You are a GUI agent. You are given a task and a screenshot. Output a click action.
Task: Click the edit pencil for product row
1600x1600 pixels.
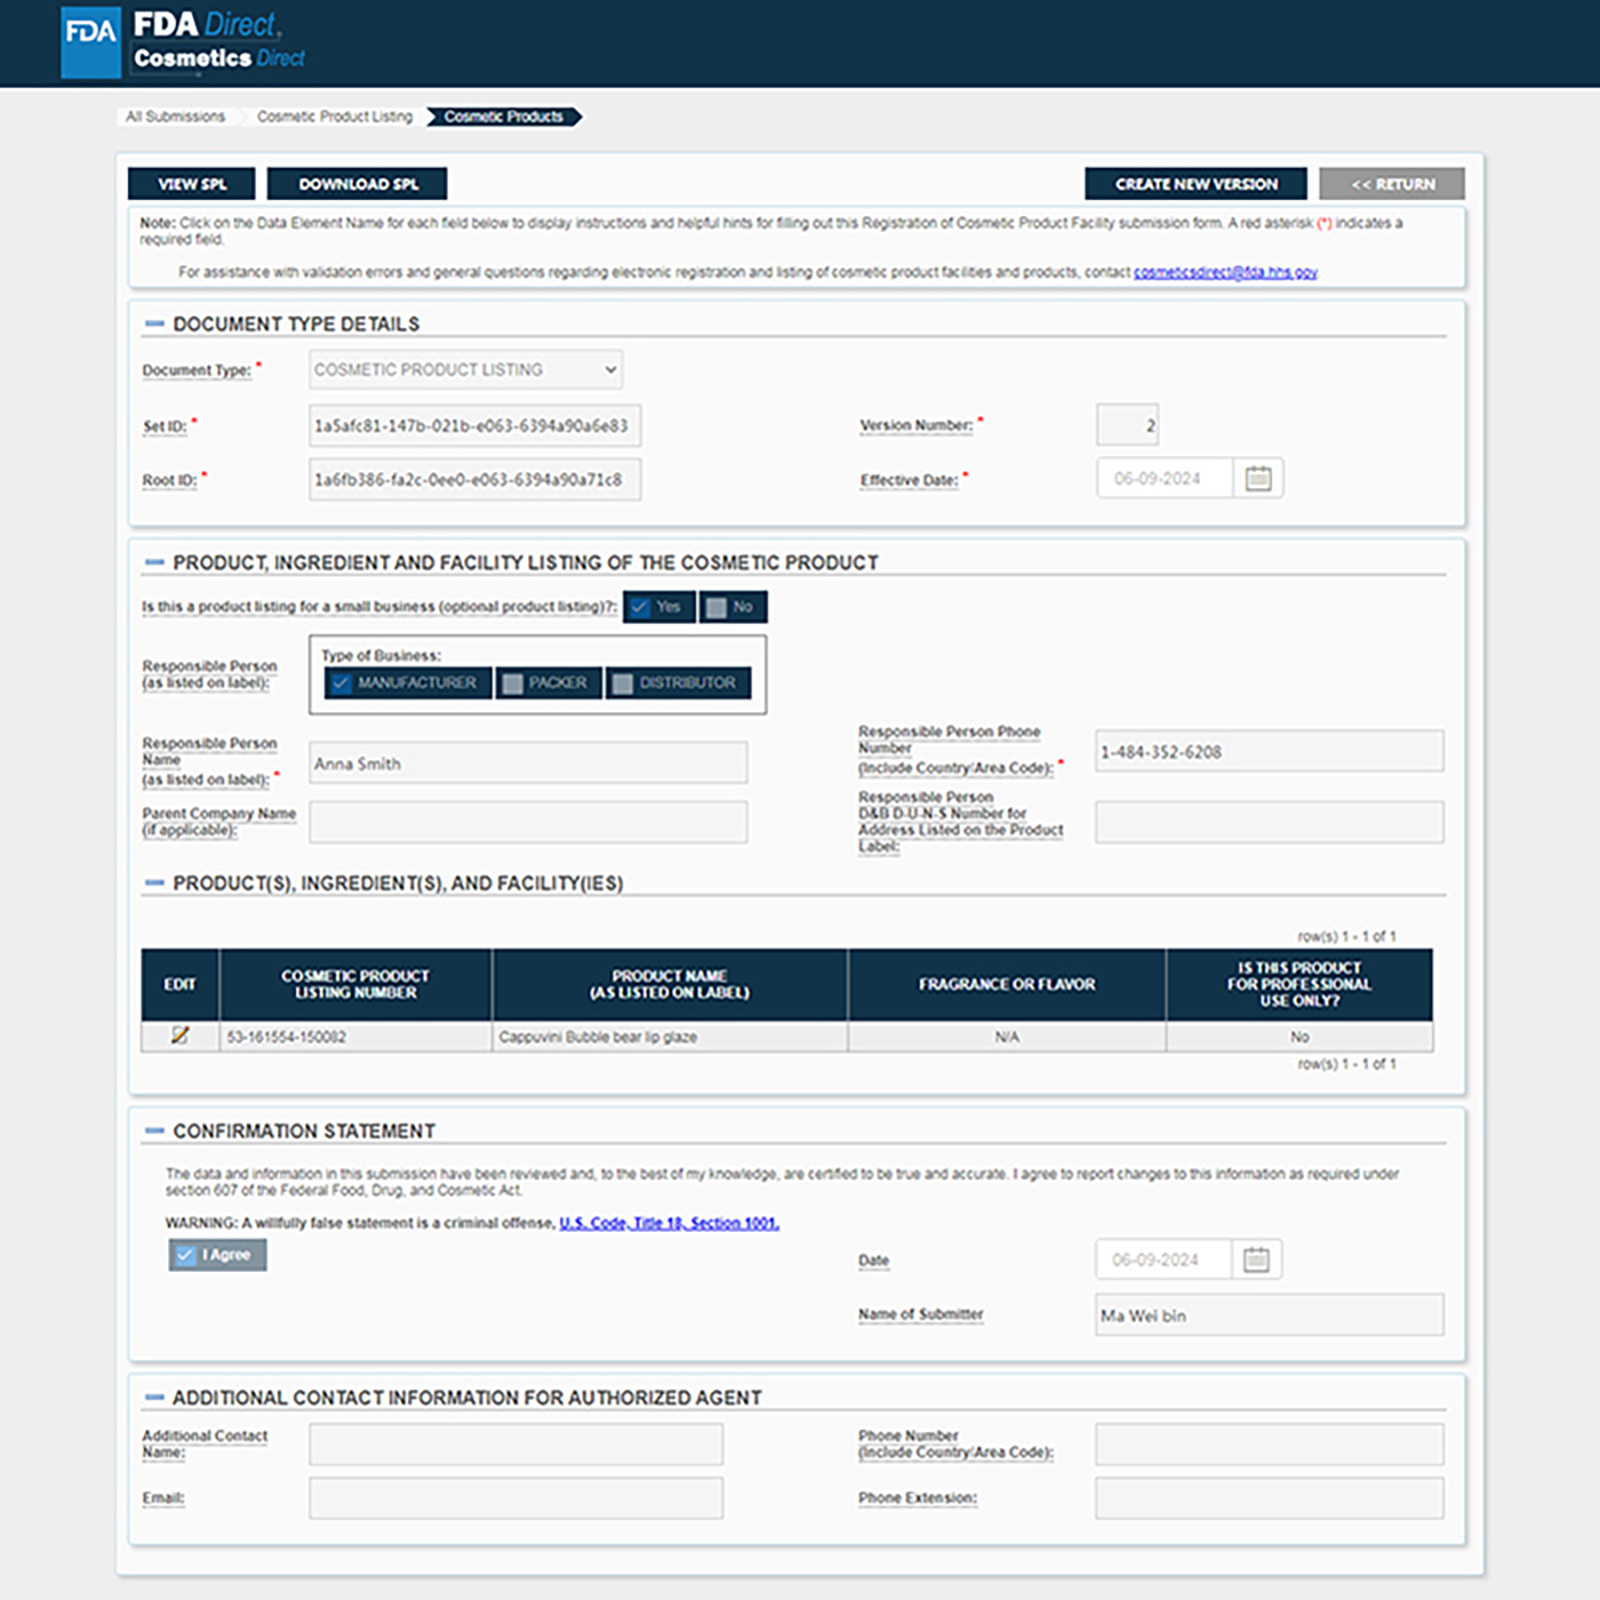180,1036
